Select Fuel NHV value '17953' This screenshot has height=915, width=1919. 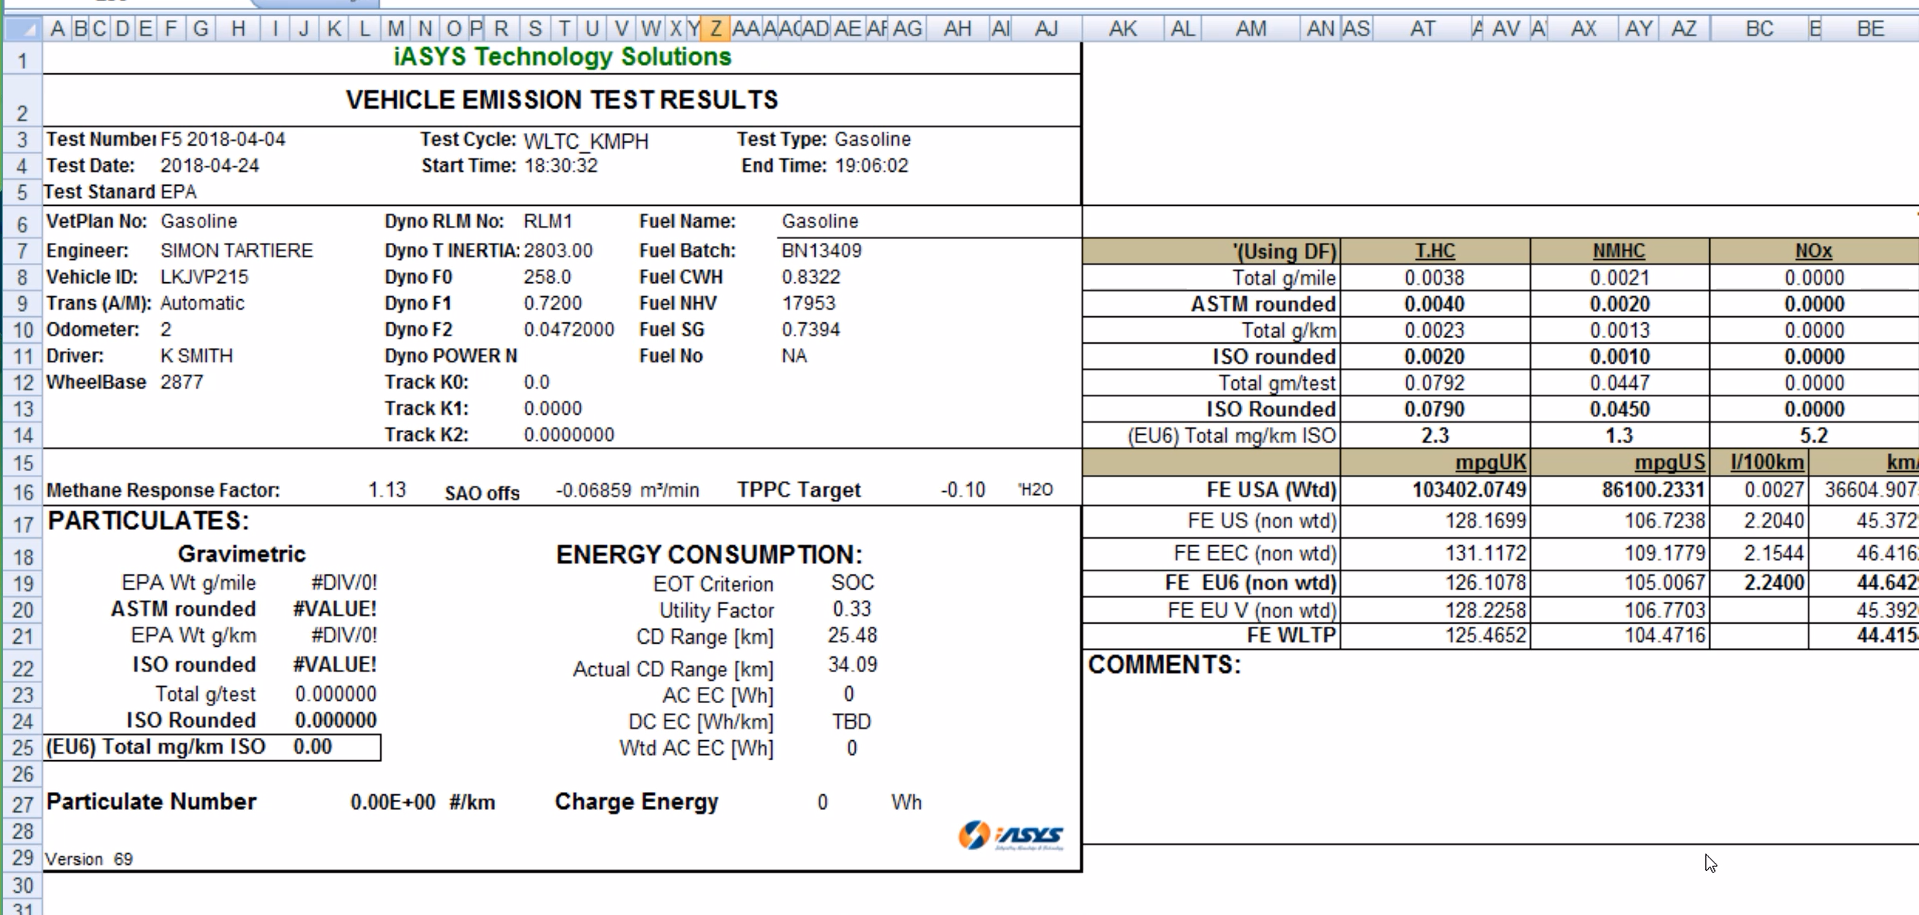coord(808,303)
